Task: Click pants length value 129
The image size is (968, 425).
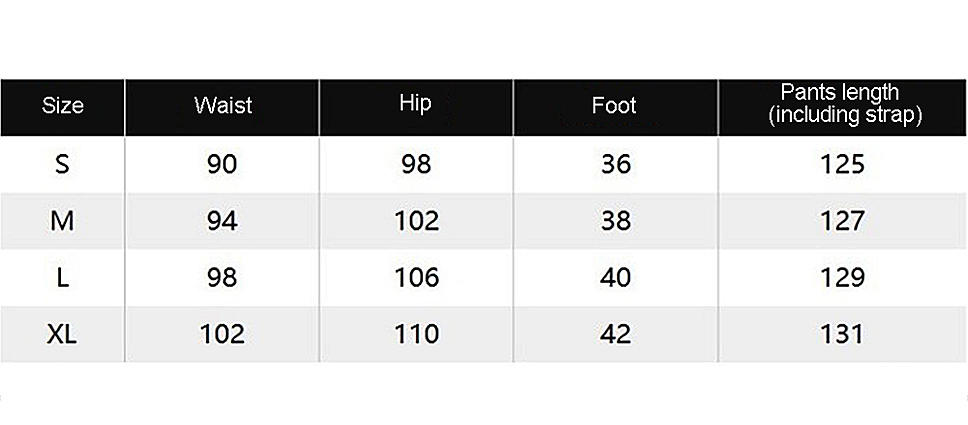Action: pyautogui.click(x=841, y=277)
